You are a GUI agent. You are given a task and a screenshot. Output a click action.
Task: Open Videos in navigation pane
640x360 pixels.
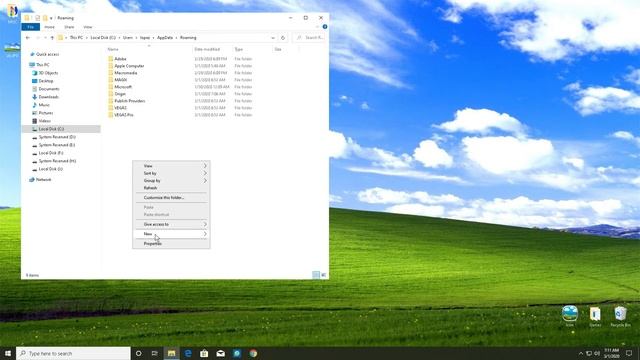(44, 121)
